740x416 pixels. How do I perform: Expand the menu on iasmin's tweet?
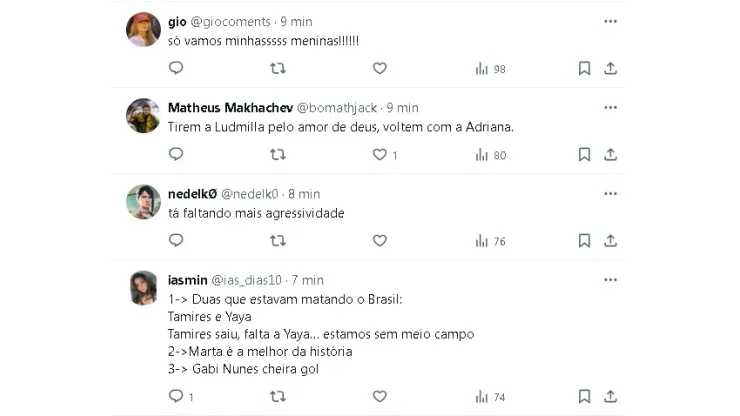pyautogui.click(x=610, y=280)
